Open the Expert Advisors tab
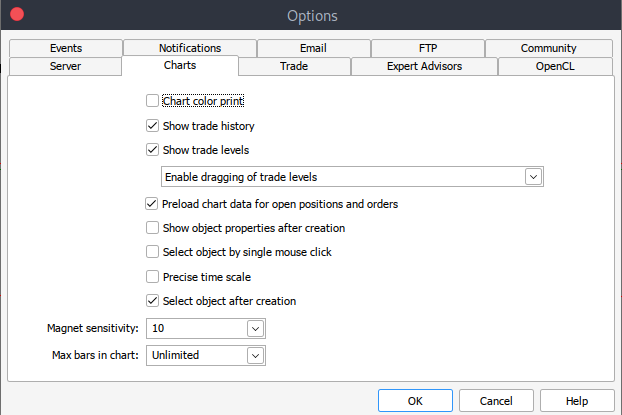The width and height of the screenshot is (622, 415). click(422, 67)
